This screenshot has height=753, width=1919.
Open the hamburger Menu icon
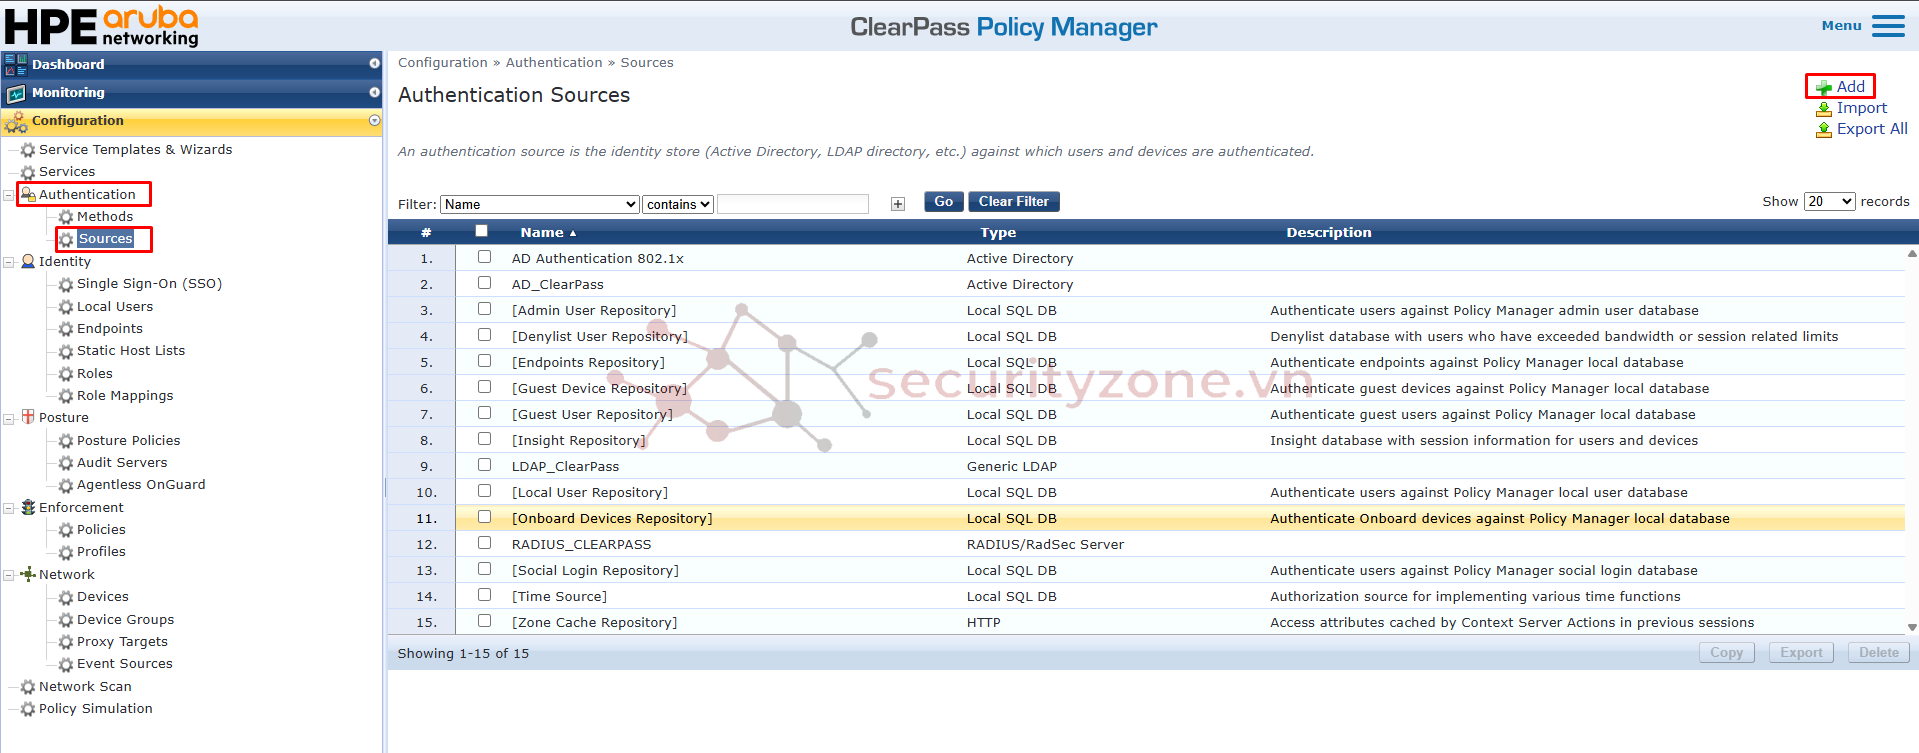(x=1888, y=26)
